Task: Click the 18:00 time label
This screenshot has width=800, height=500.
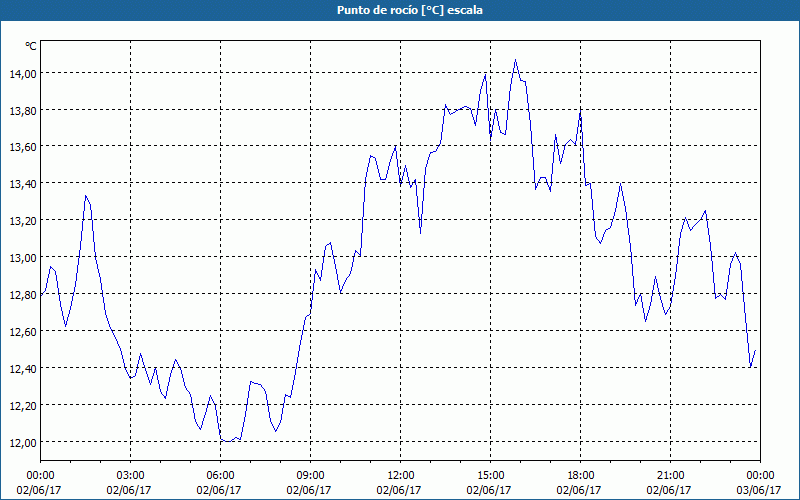Action: [581, 476]
